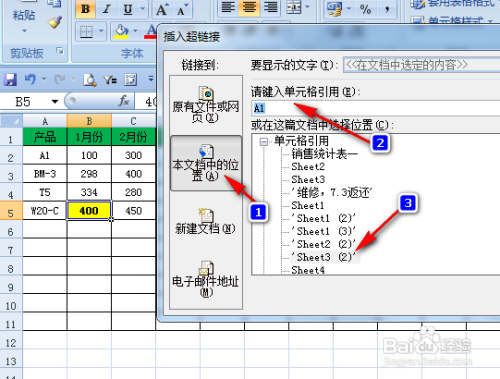This screenshot has height=379, width=500.
Task: Select 销售统计表一 in the tree
Action: (x=325, y=154)
